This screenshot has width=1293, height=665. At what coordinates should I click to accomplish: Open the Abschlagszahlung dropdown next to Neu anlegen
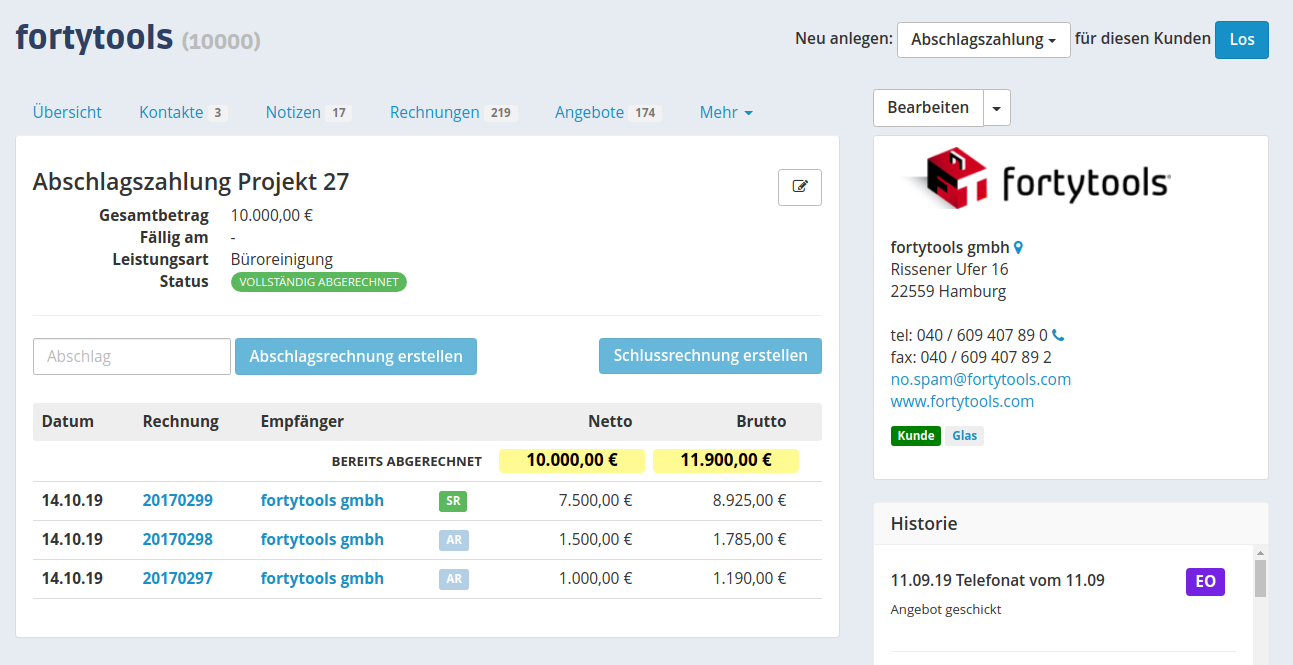(x=984, y=40)
